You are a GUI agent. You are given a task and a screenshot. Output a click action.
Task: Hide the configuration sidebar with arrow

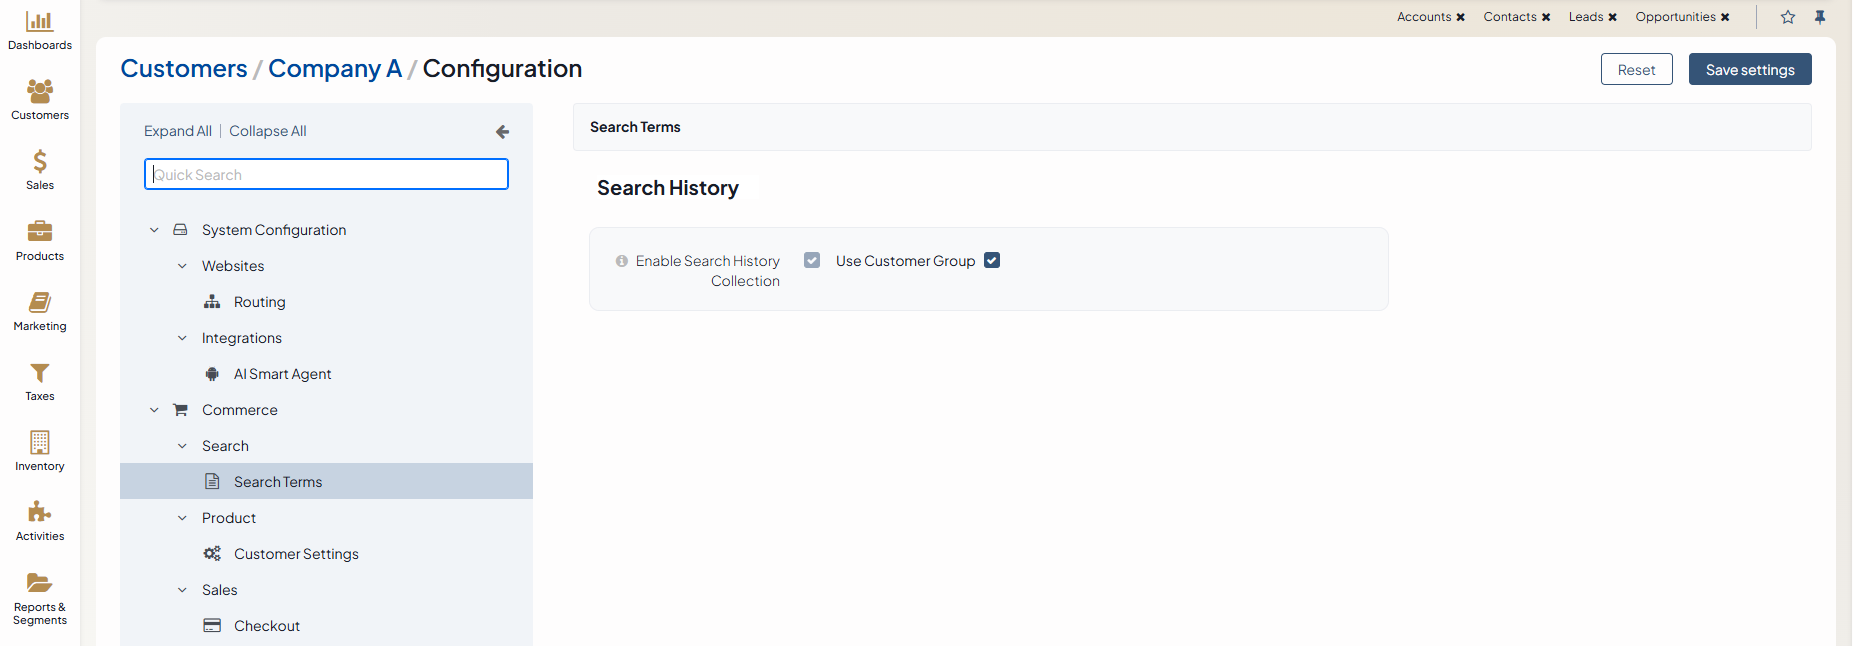coord(502,131)
